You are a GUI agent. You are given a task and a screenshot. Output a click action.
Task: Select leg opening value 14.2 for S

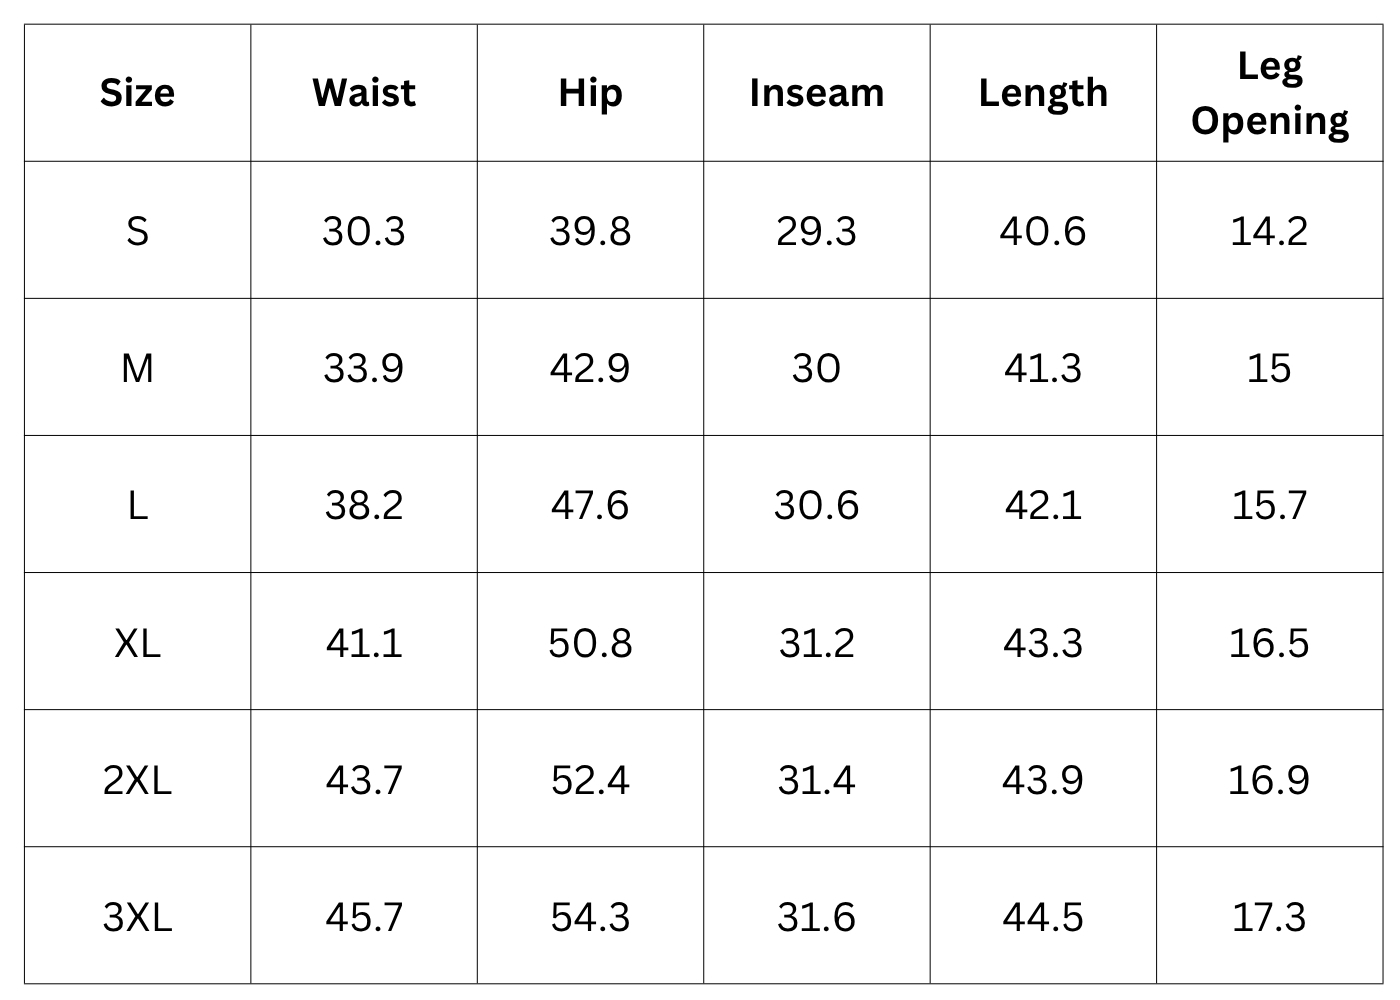pos(1269,231)
